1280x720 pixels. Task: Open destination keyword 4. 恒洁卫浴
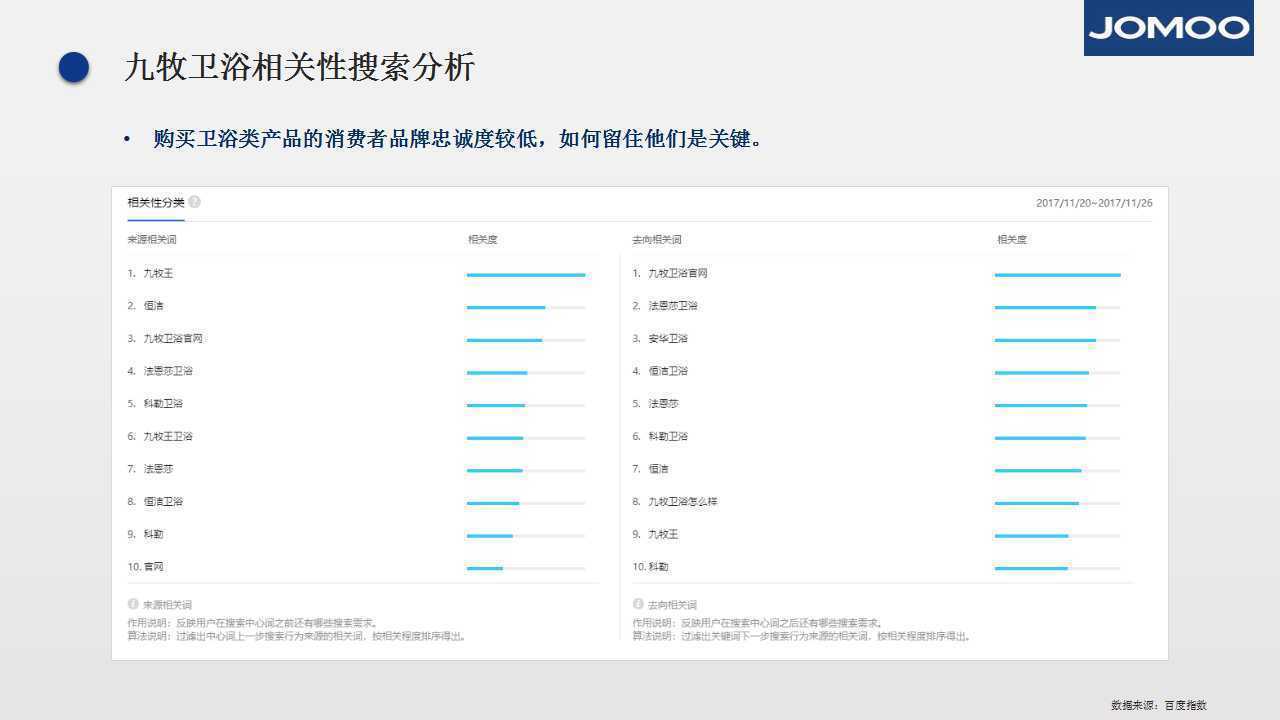click(x=660, y=371)
